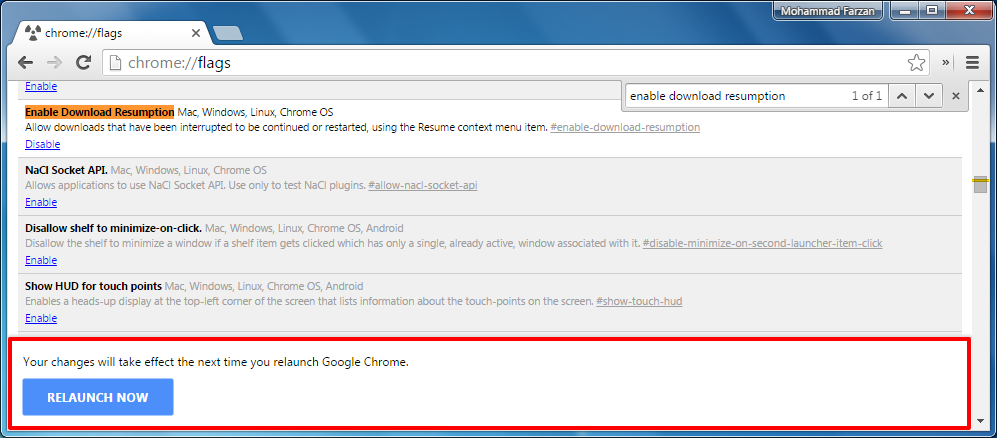This screenshot has width=997, height=438.
Task: Close the chrome://flags tab
Action: pos(196,33)
